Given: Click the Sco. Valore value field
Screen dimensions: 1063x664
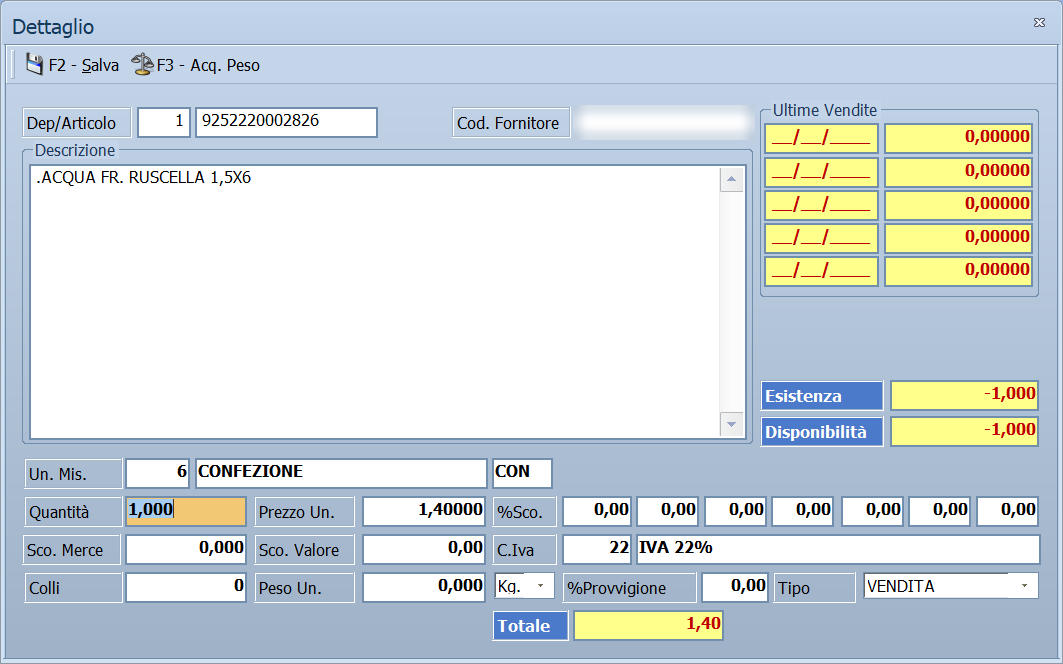Looking at the screenshot, I should tap(424, 549).
